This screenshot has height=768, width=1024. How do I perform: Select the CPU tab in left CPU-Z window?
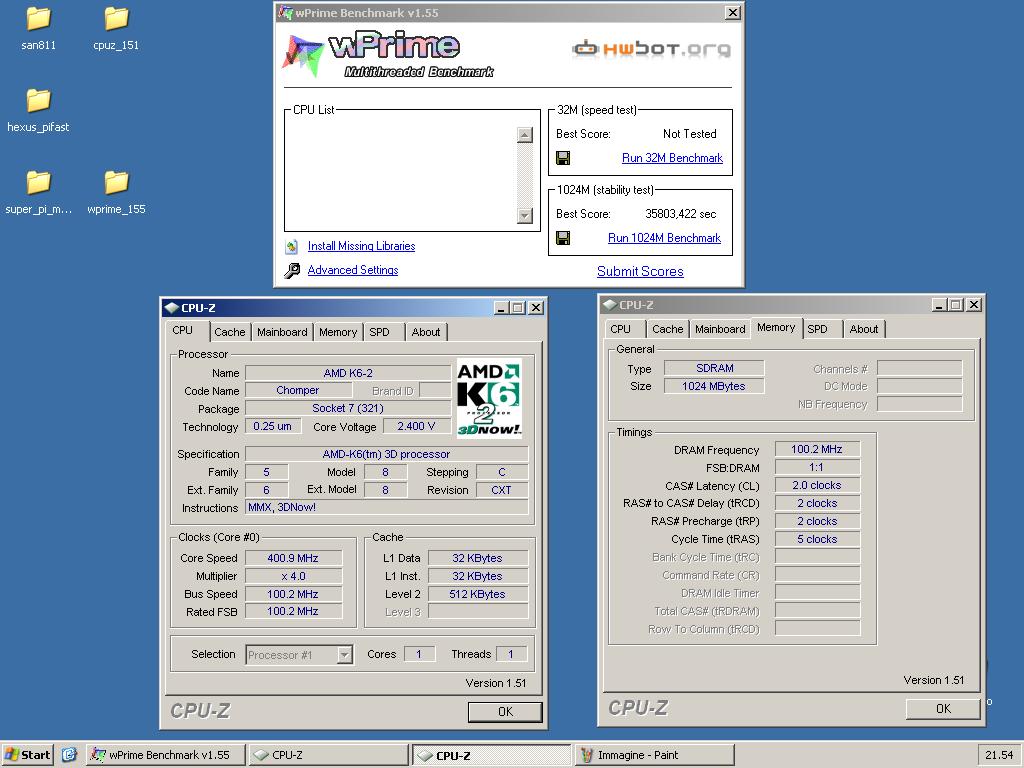click(x=182, y=331)
